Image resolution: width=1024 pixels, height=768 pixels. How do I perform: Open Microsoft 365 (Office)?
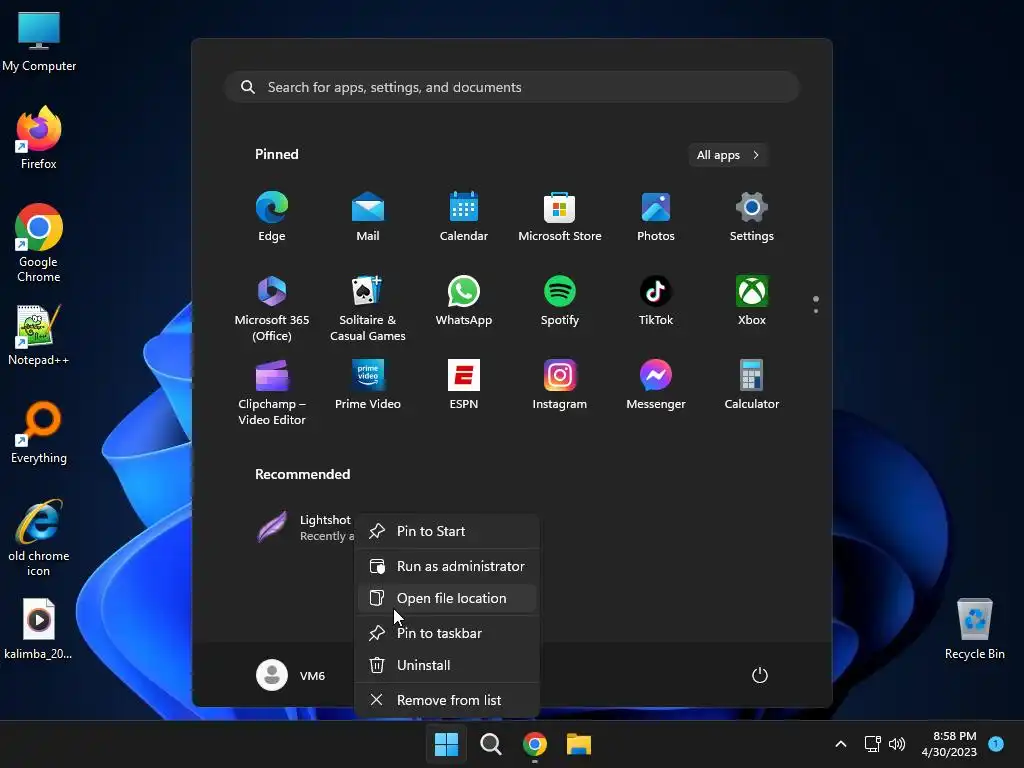[x=272, y=308]
